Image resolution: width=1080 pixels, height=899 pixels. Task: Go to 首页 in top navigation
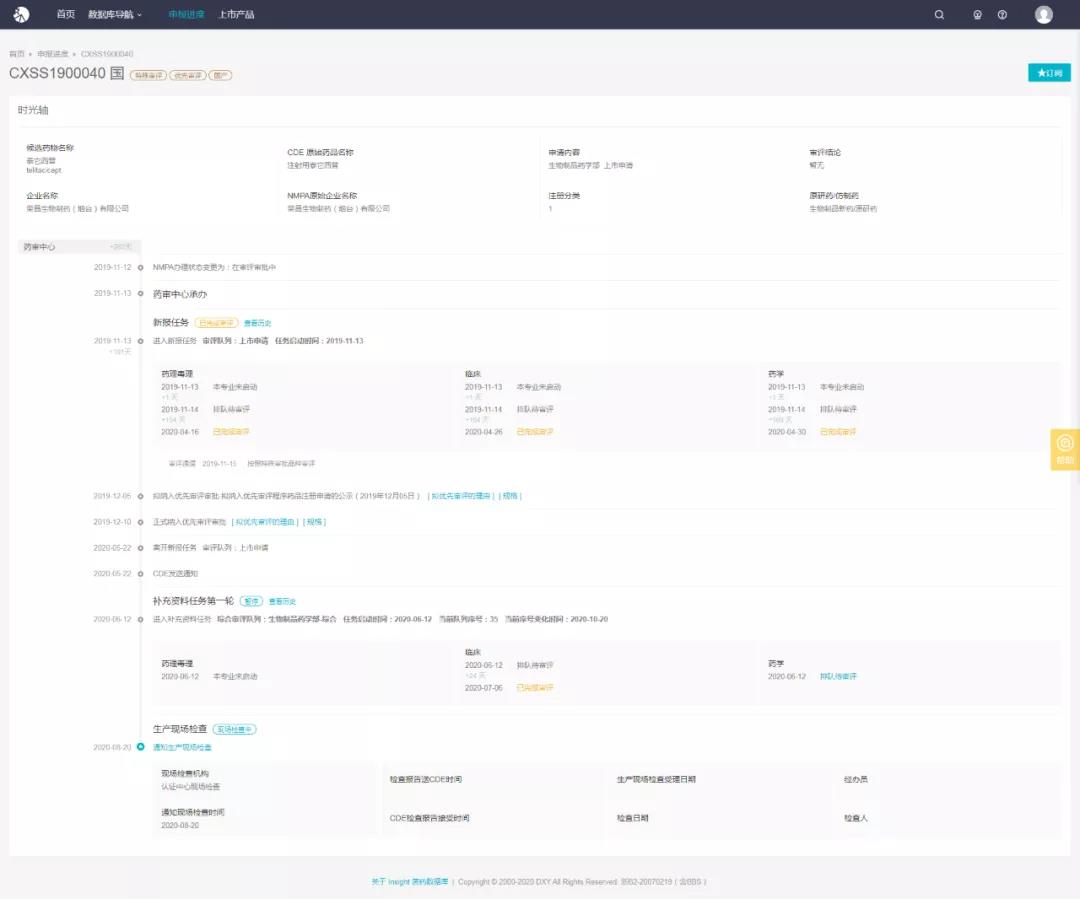coord(65,15)
